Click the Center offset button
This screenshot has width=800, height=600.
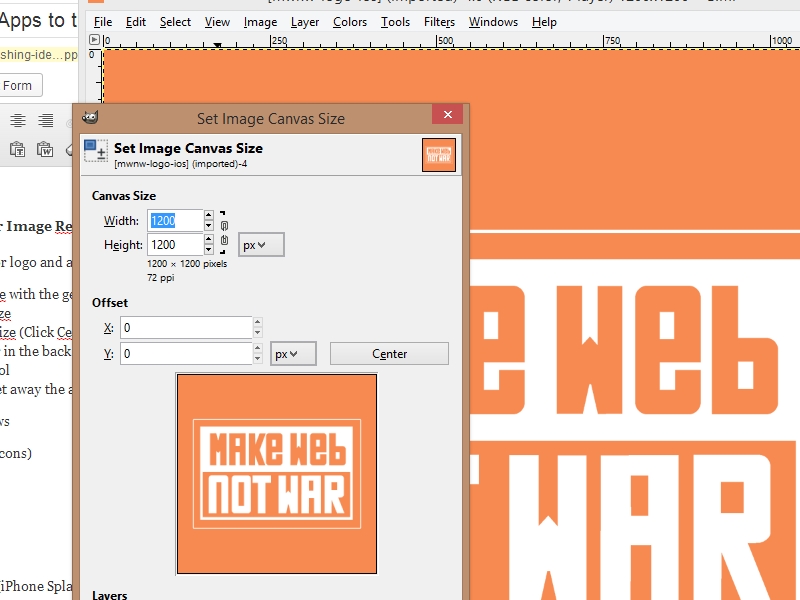pyautogui.click(x=389, y=354)
